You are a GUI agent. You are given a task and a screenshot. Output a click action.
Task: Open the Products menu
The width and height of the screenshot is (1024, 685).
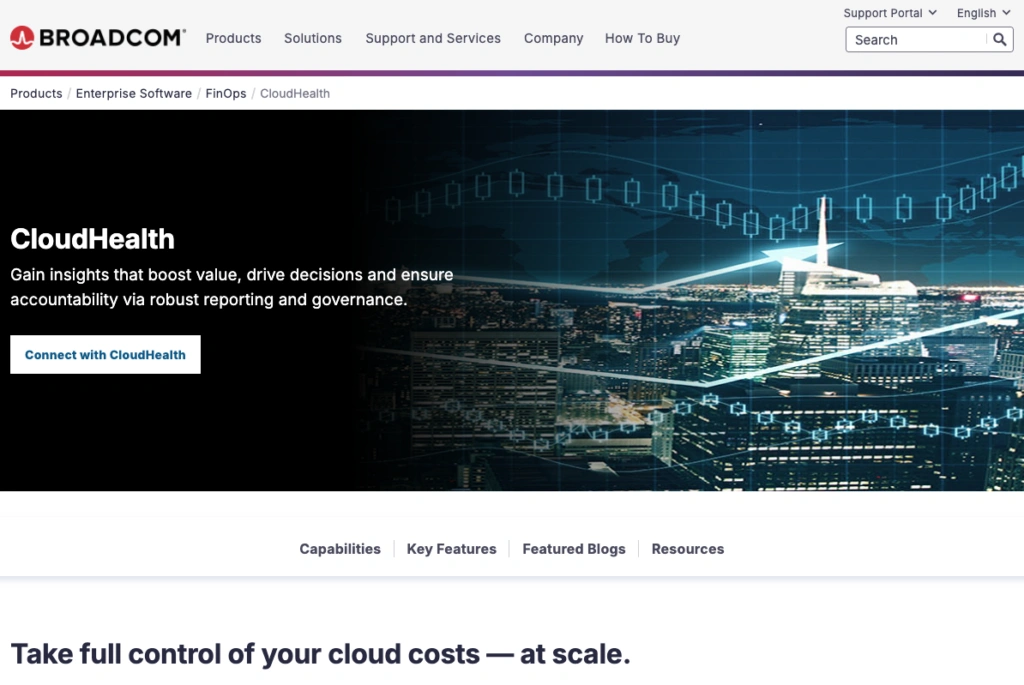233,38
